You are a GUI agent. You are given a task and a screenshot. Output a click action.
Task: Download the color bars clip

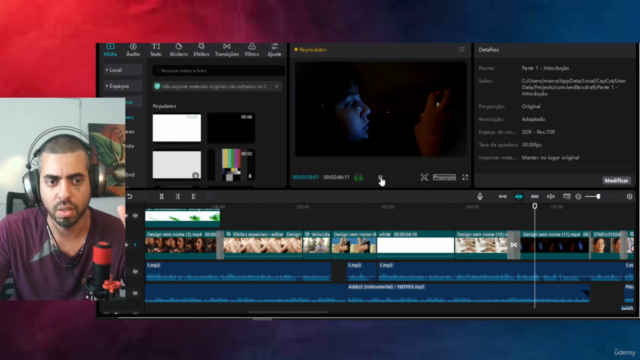click(250, 176)
